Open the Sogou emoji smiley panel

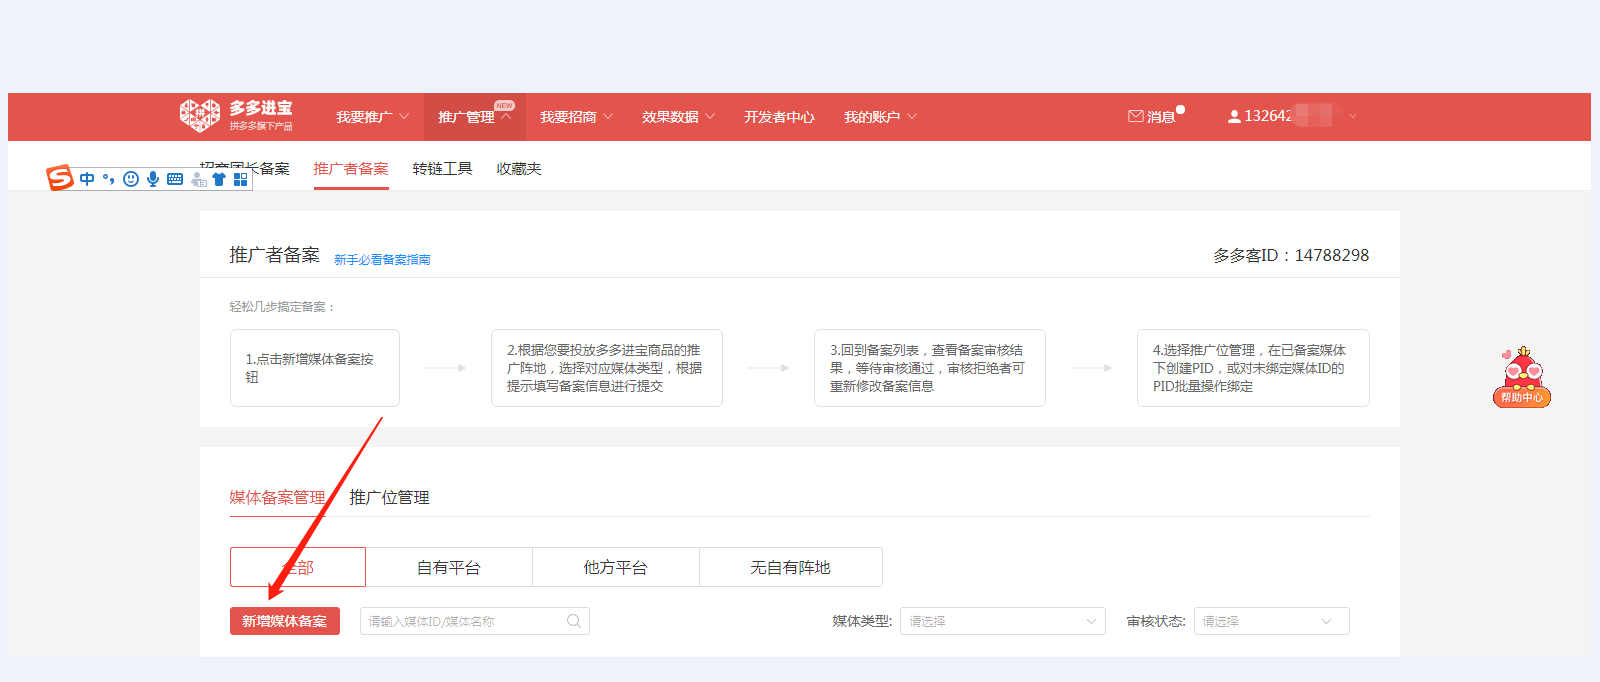click(x=131, y=179)
